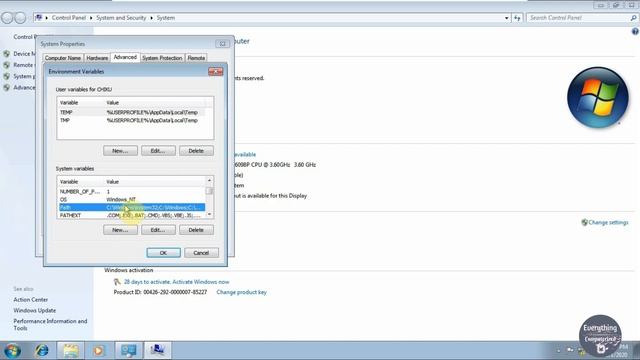Open Windows Explorer folder icon in taskbar

click(x=71, y=350)
